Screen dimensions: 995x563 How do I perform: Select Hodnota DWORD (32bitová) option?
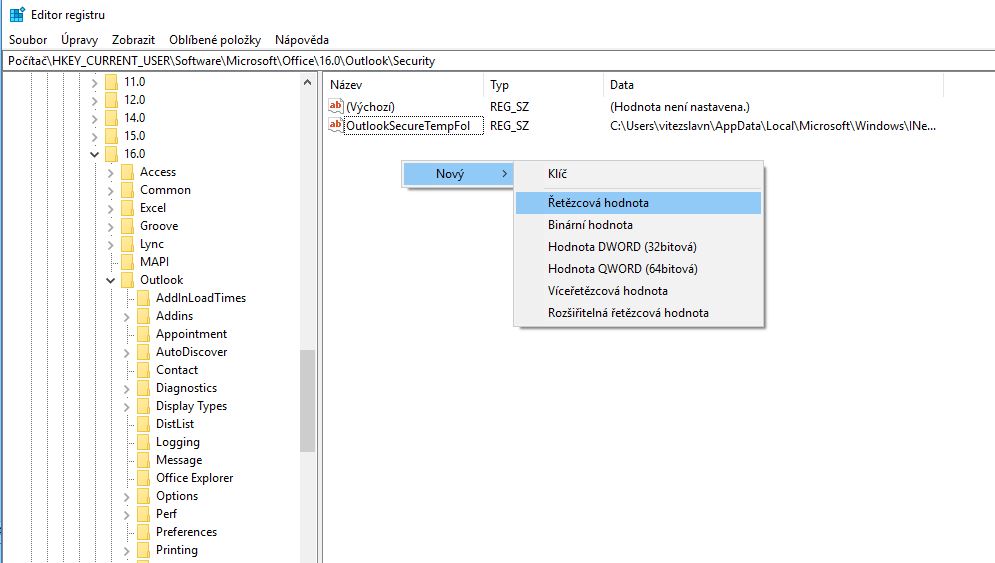[622, 247]
